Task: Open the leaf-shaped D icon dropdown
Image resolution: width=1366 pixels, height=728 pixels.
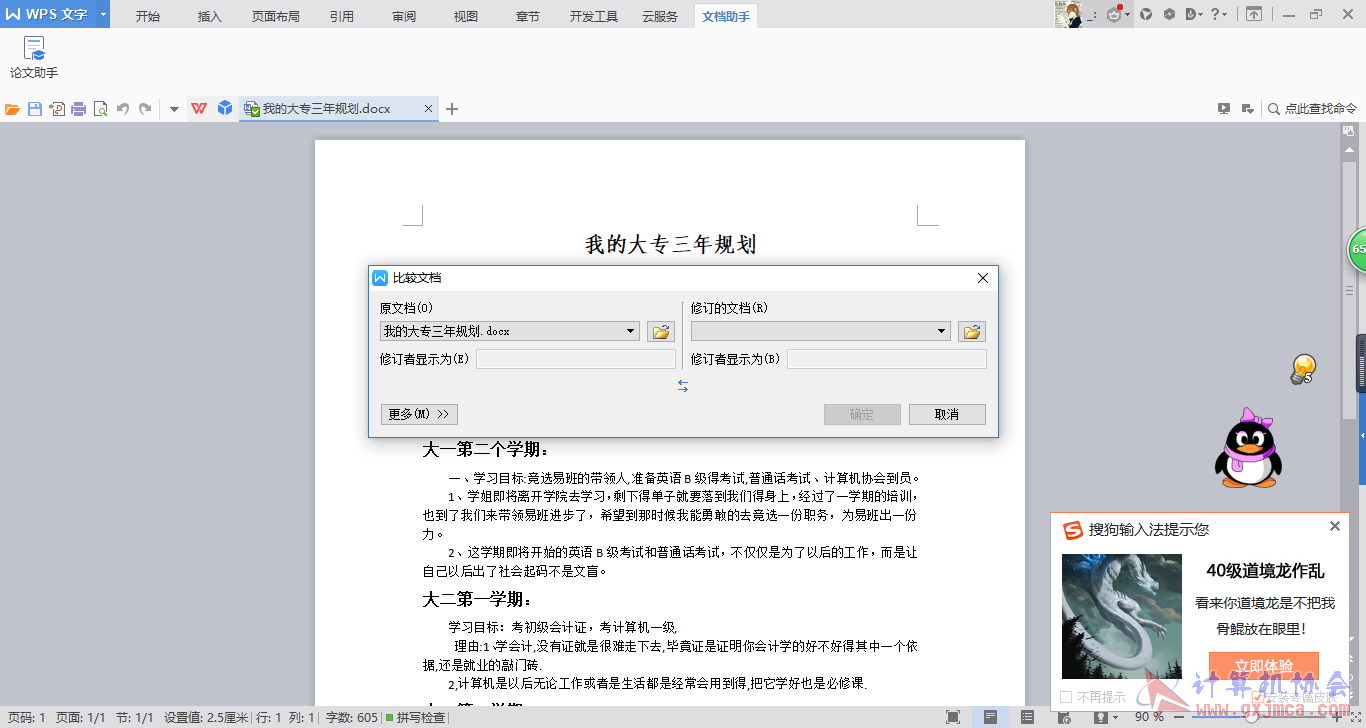Action: 1195,14
